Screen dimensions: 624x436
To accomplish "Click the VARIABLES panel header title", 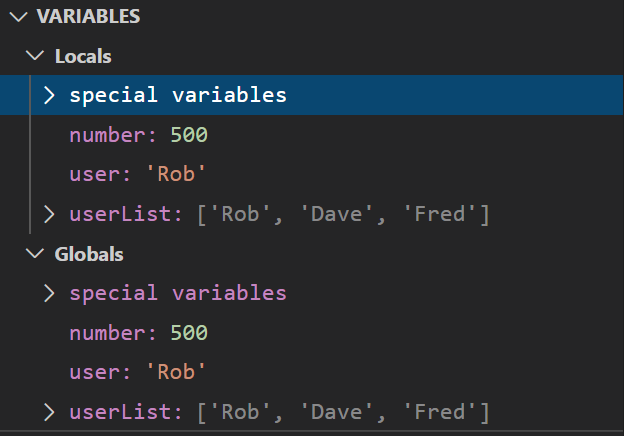I will pos(88,16).
